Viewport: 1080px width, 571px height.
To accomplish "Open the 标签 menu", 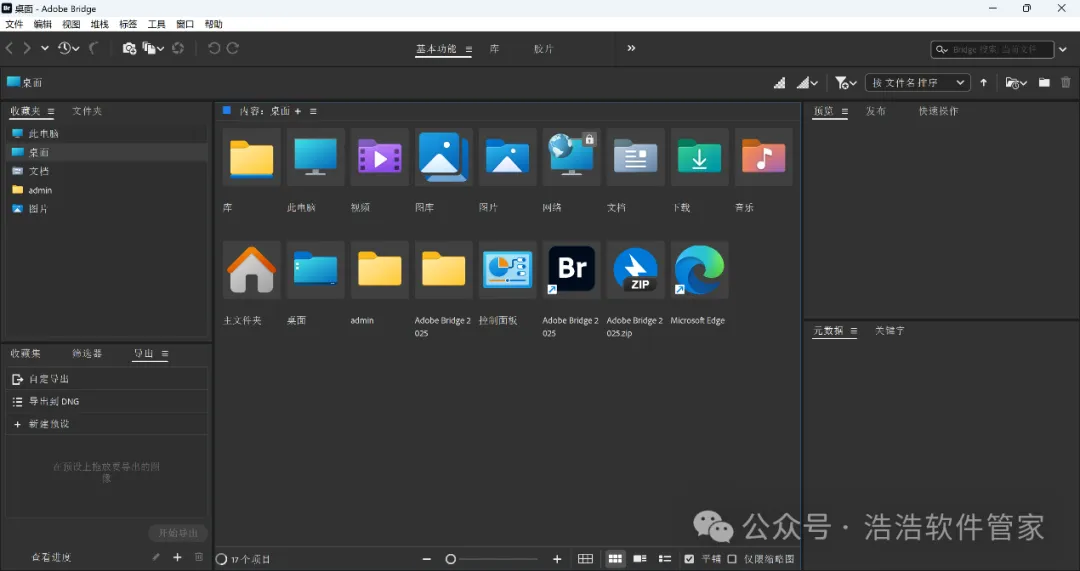I will point(128,24).
